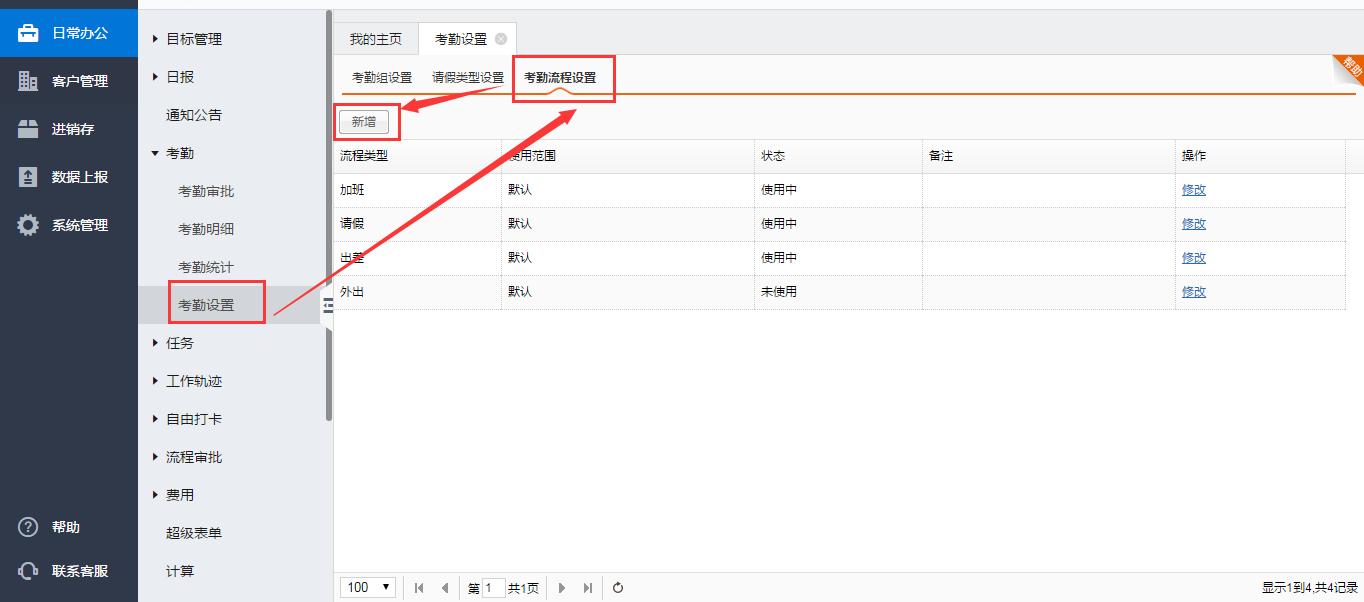Expand the 流程审批 tree node
This screenshot has height=602, width=1364.
tap(155, 457)
